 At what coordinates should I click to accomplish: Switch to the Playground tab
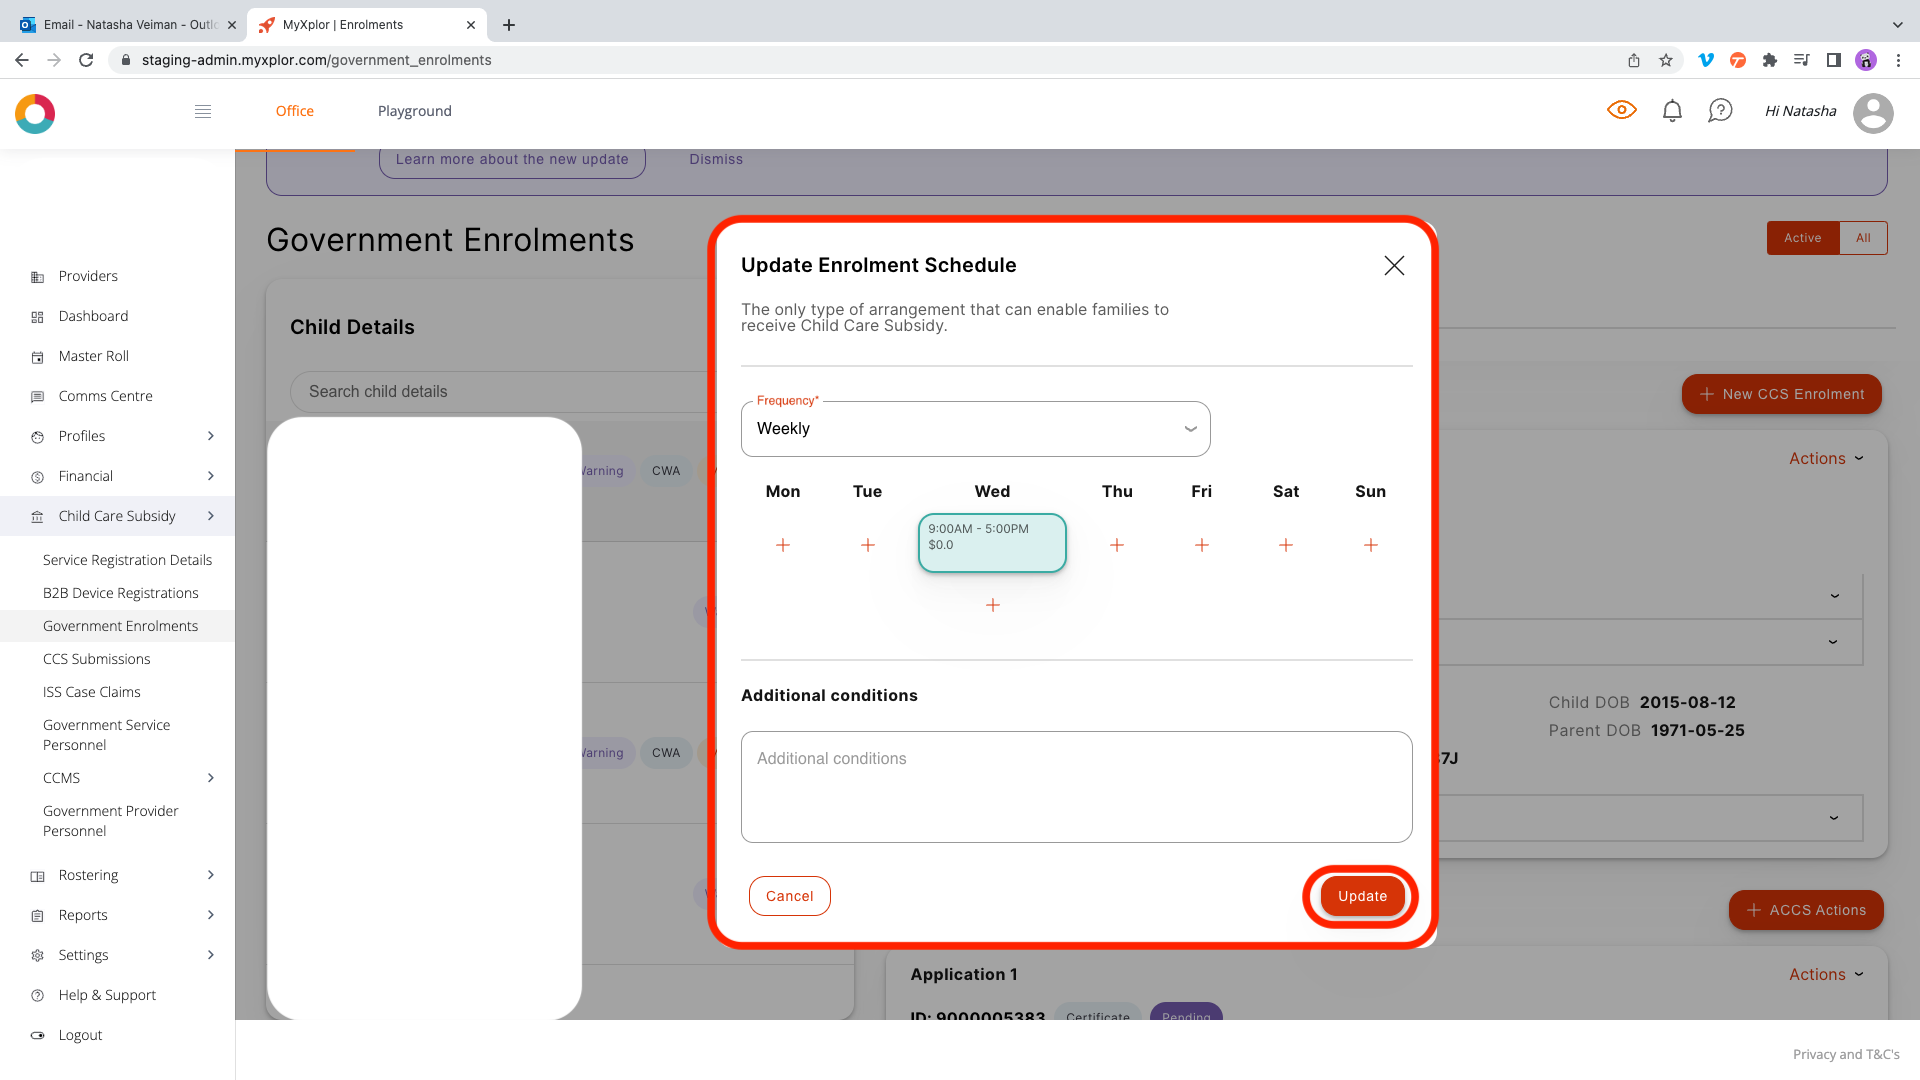point(414,111)
